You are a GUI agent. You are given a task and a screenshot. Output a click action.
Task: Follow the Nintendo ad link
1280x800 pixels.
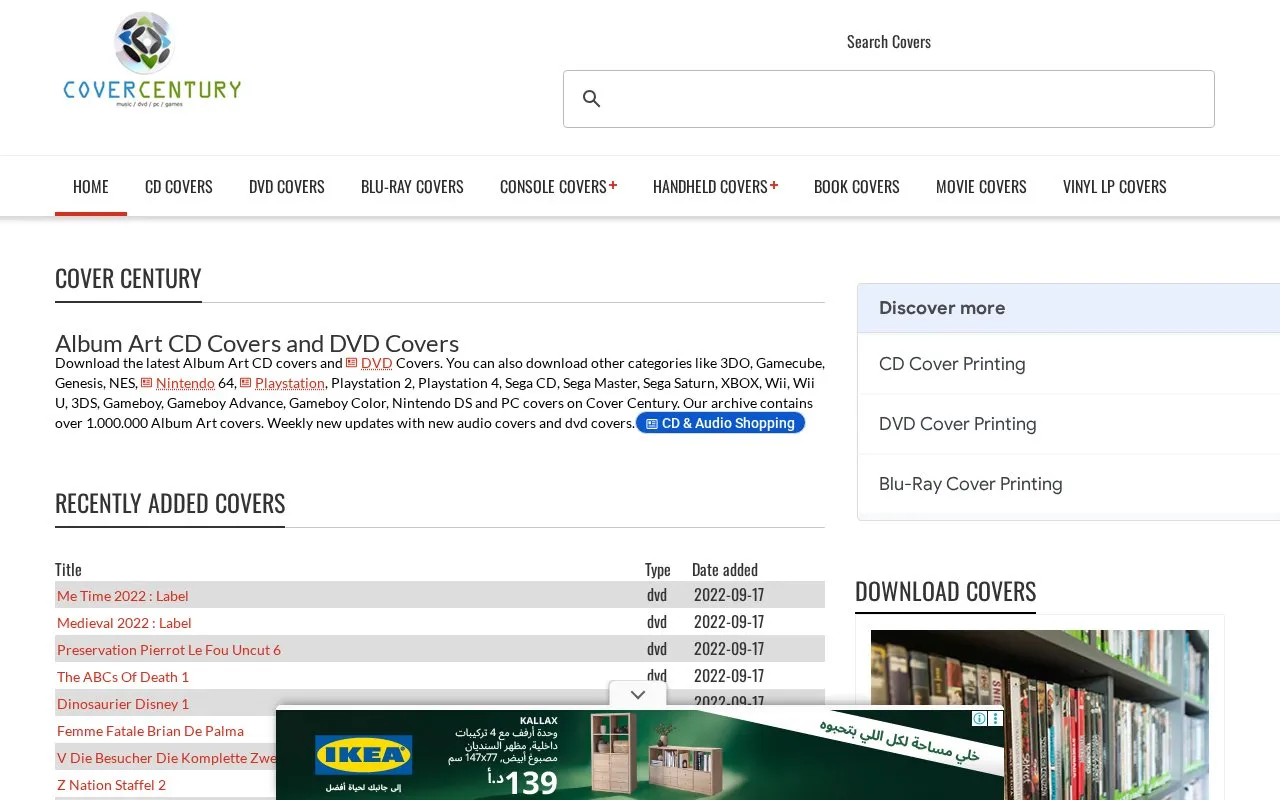coord(178,383)
